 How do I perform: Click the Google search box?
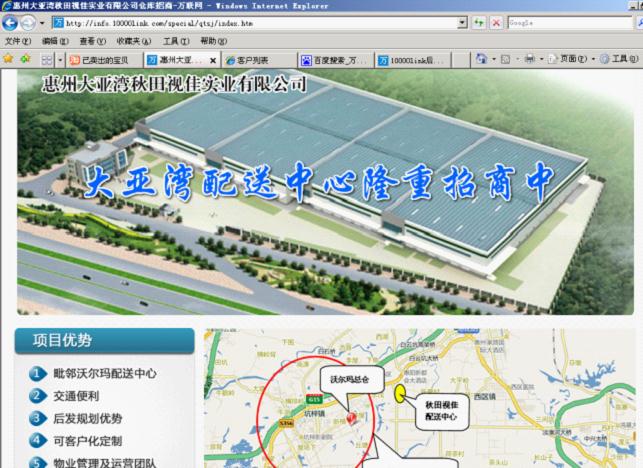[570, 23]
